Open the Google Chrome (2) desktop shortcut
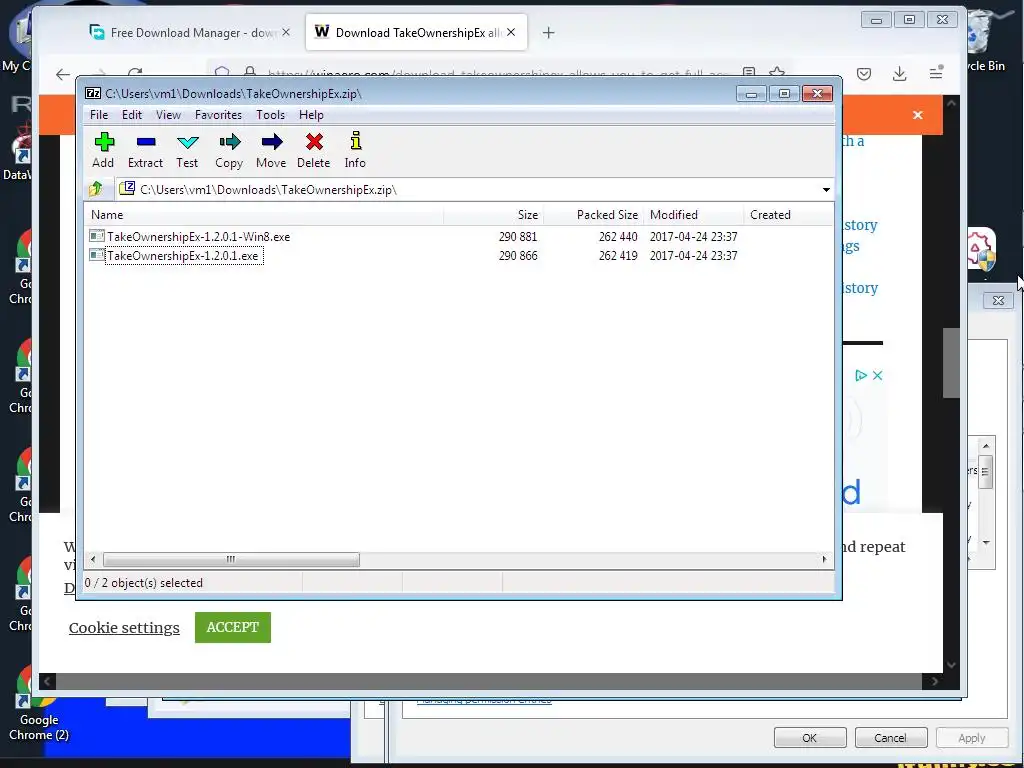 (38, 705)
